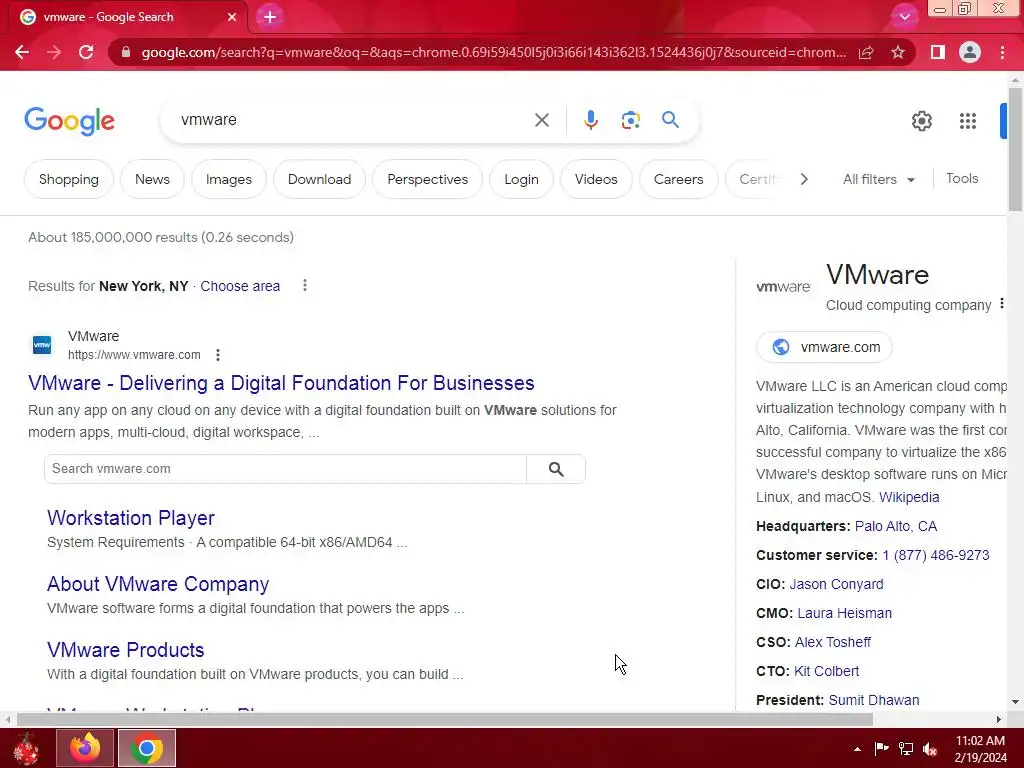Select the Login filter chip
Viewport: 1024px width, 768px height.
[x=521, y=179]
